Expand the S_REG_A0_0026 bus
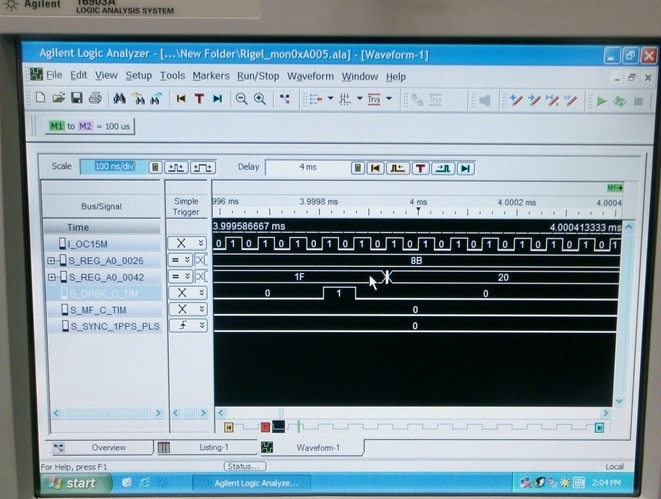661x499 pixels. (x=51, y=260)
